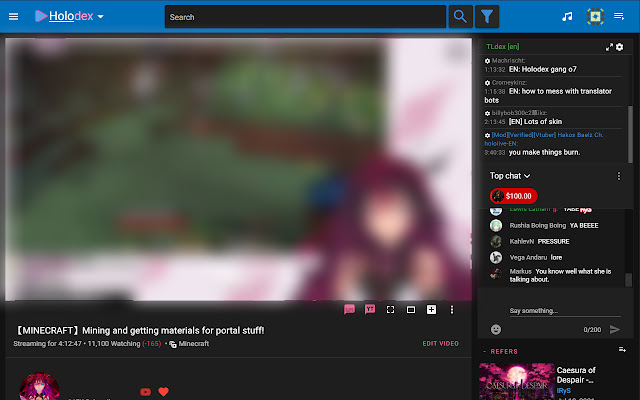The width and height of the screenshot is (640, 400).
Task: Open the channel's YouTube icon link
Action: tap(145, 392)
